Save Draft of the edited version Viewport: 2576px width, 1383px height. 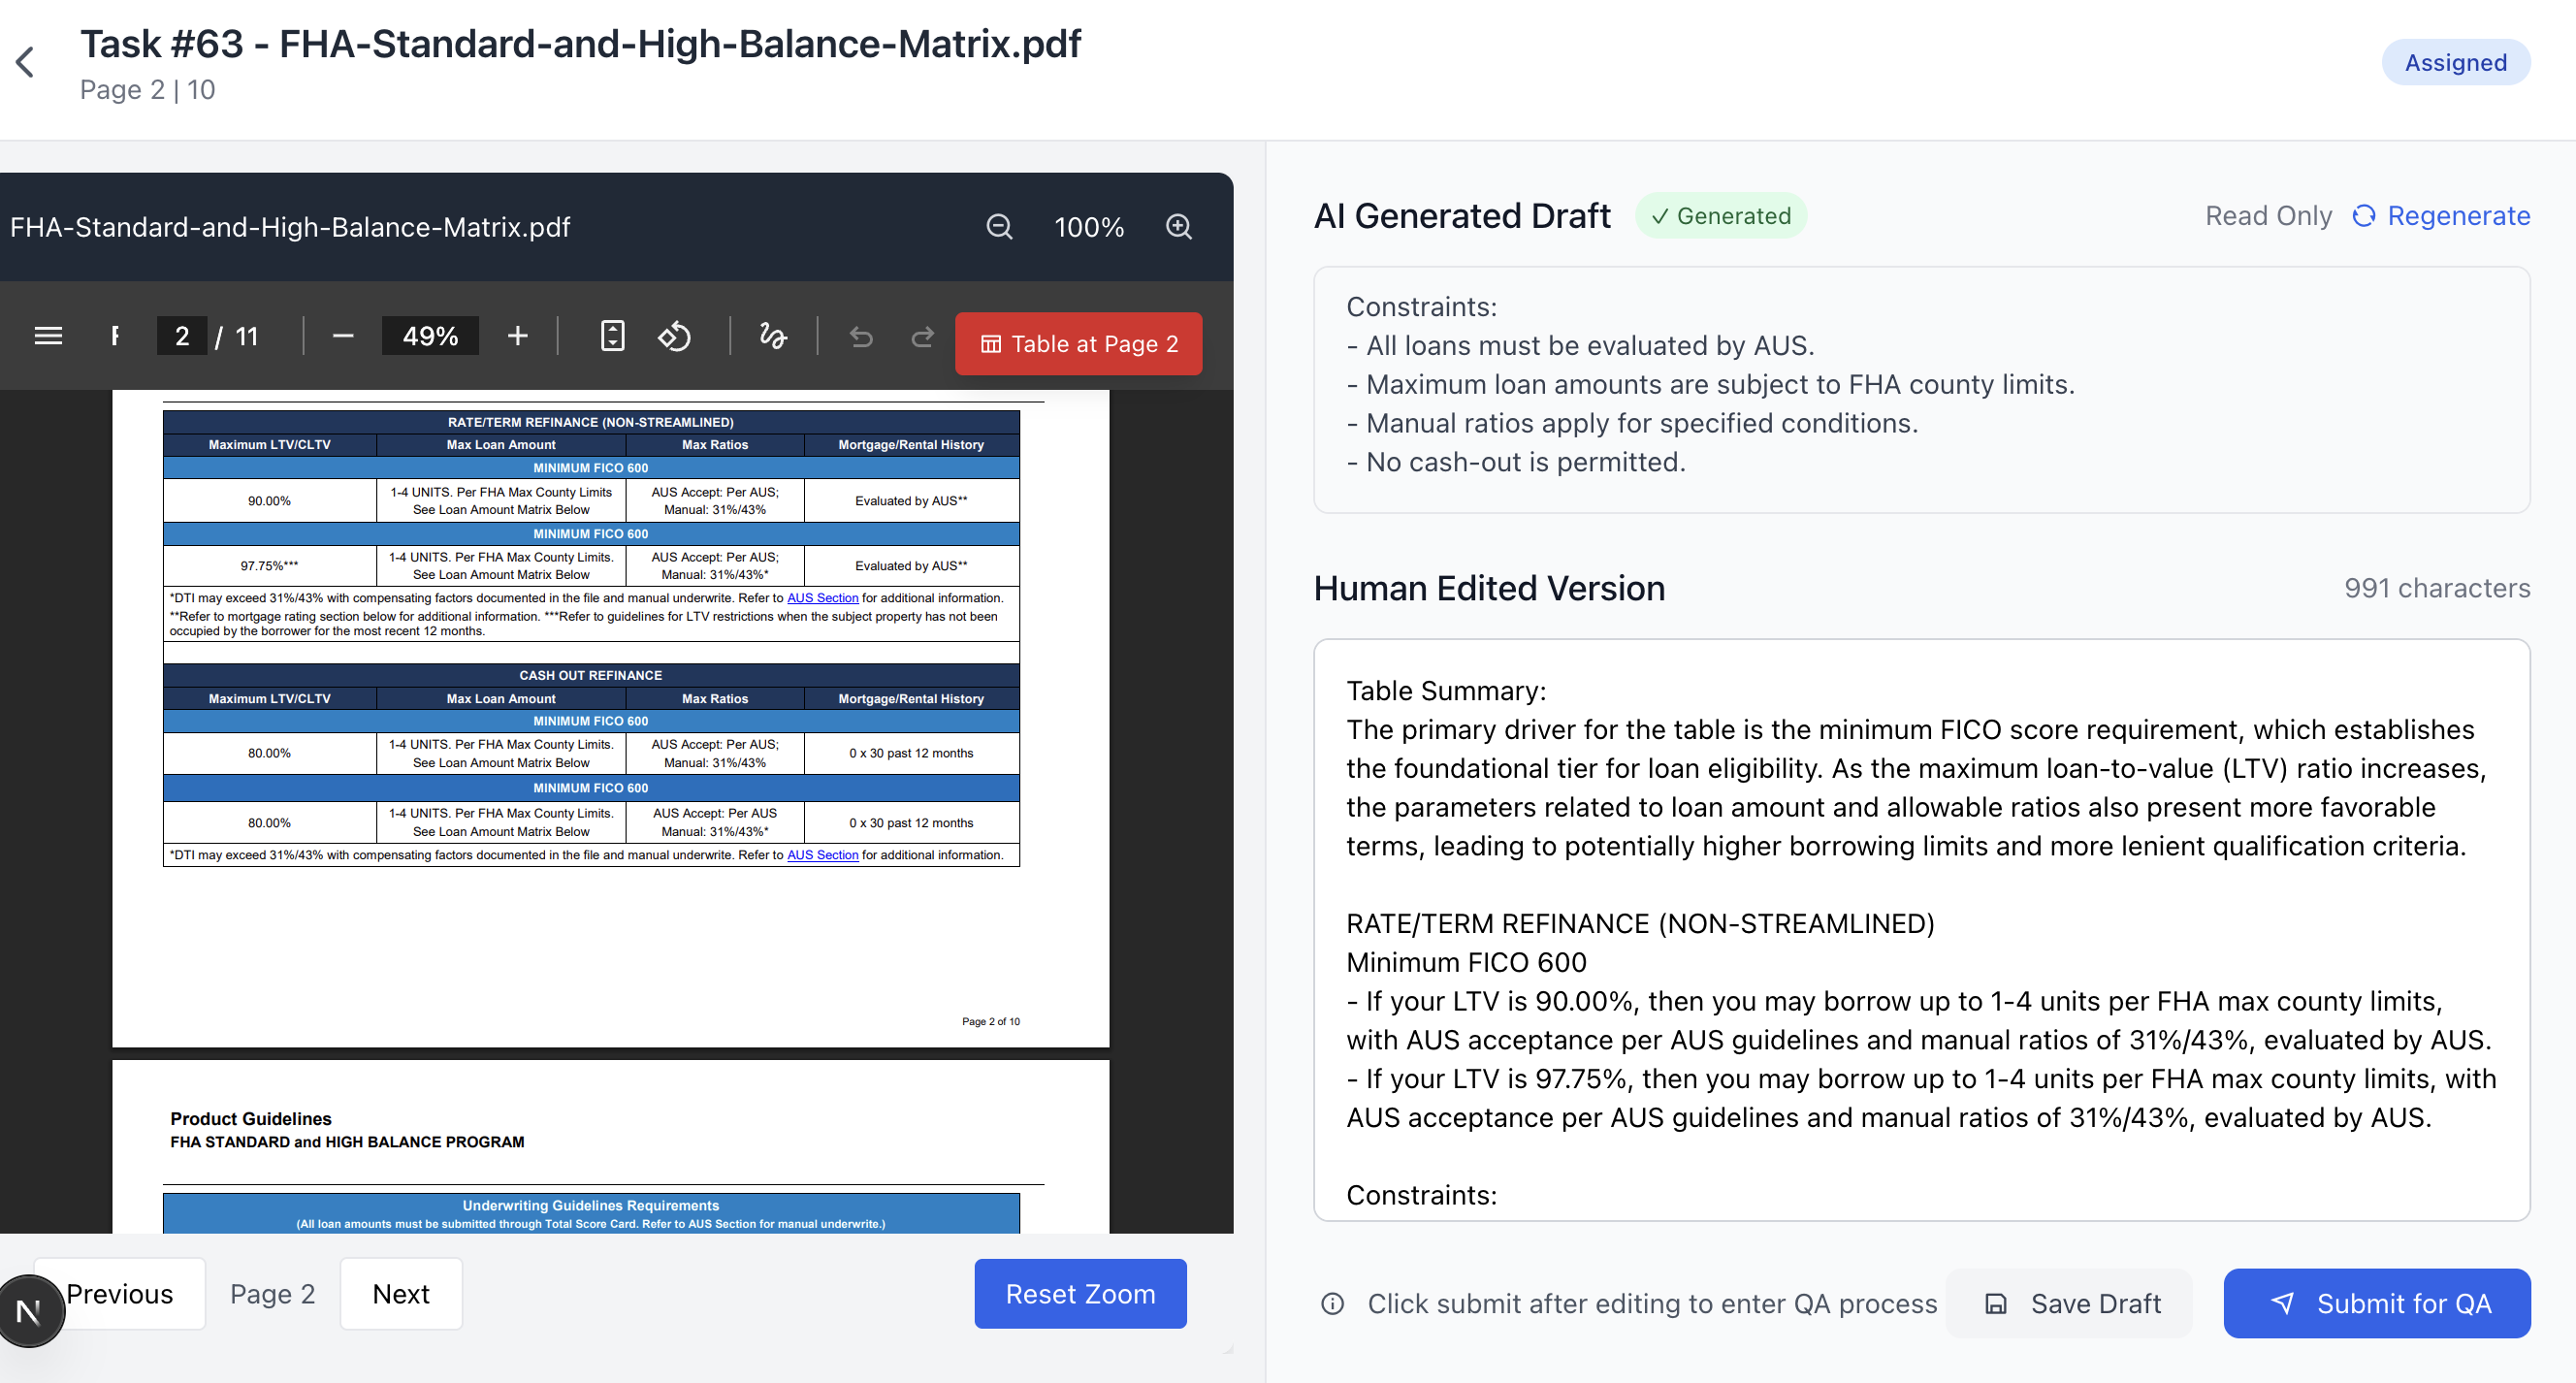tap(2070, 1303)
